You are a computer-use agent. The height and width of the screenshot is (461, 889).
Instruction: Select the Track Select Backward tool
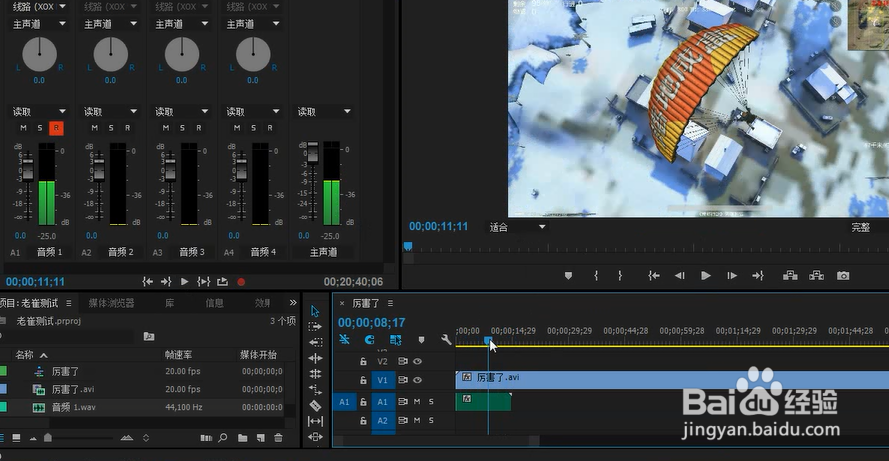pos(315,342)
